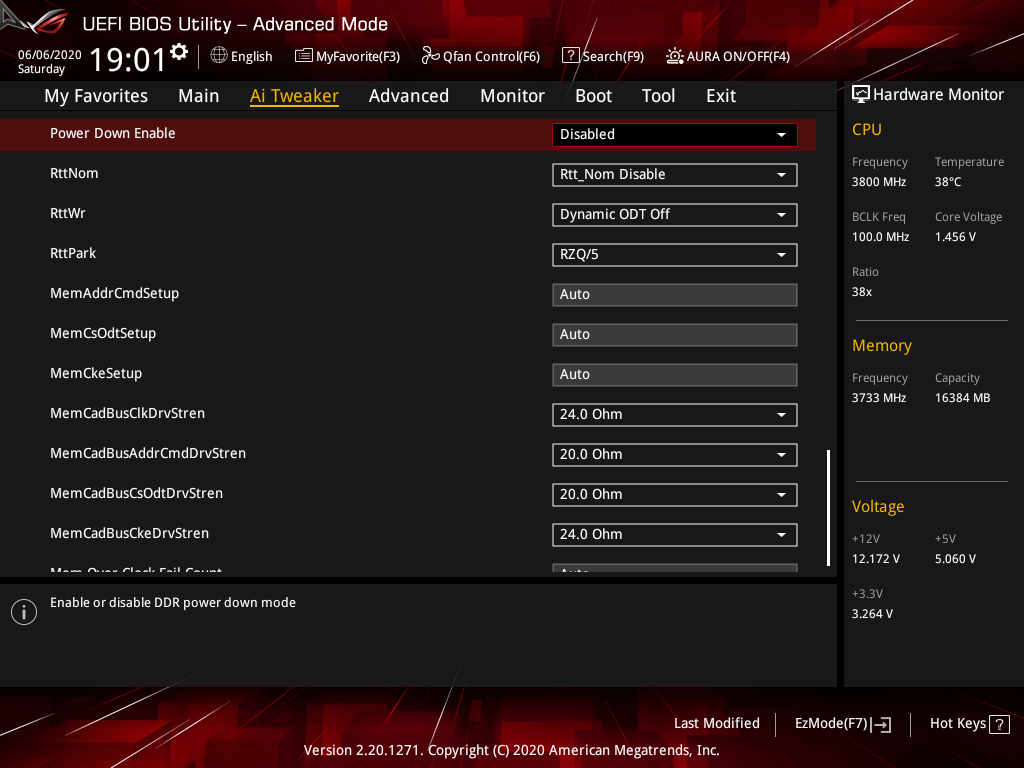
Task: Open the MemCadBusClkDrvStren dropdown
Action: (675, 415)
